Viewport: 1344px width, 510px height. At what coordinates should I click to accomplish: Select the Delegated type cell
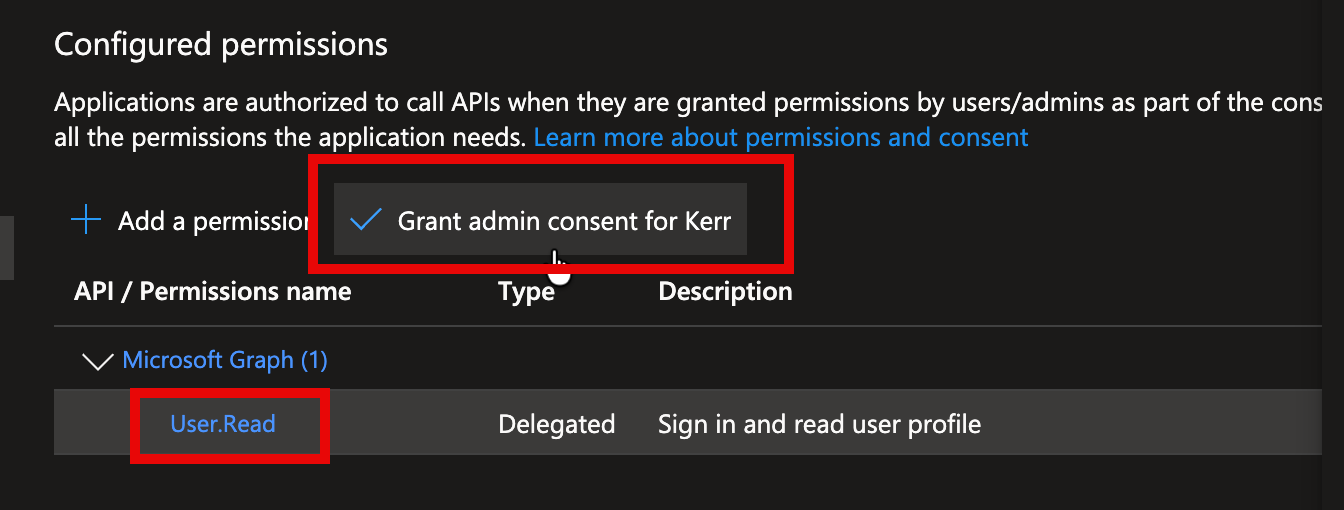tap(556, 424)
